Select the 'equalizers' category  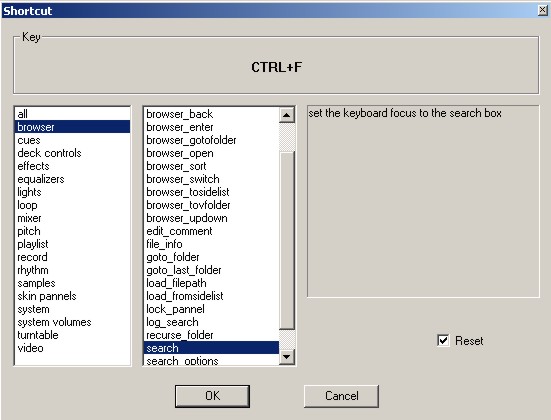72,179
